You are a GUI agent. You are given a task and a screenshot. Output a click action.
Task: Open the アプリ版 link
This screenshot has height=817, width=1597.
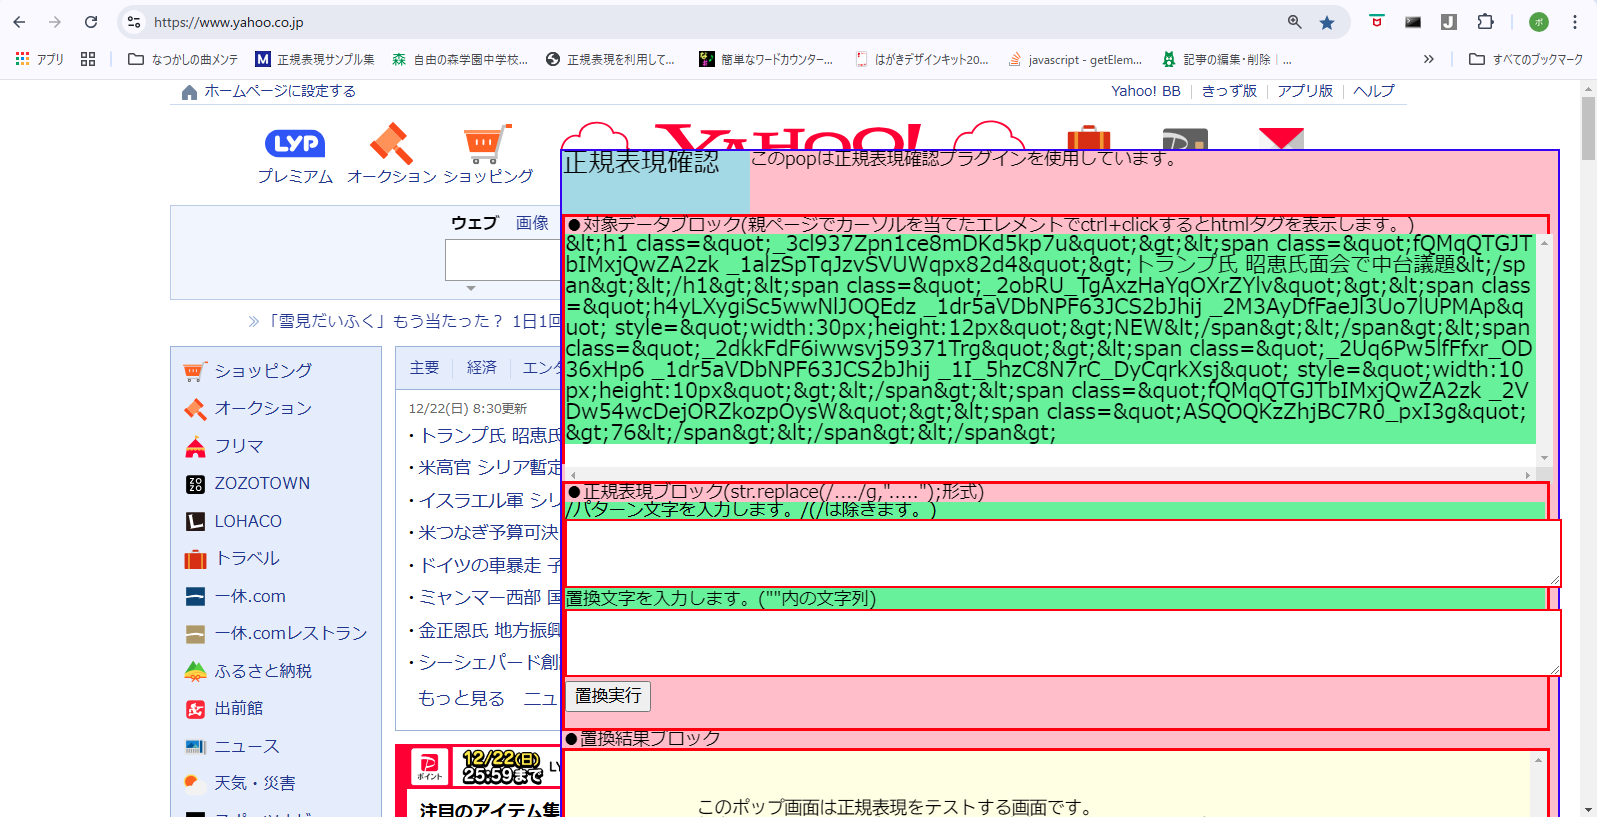1305,91
